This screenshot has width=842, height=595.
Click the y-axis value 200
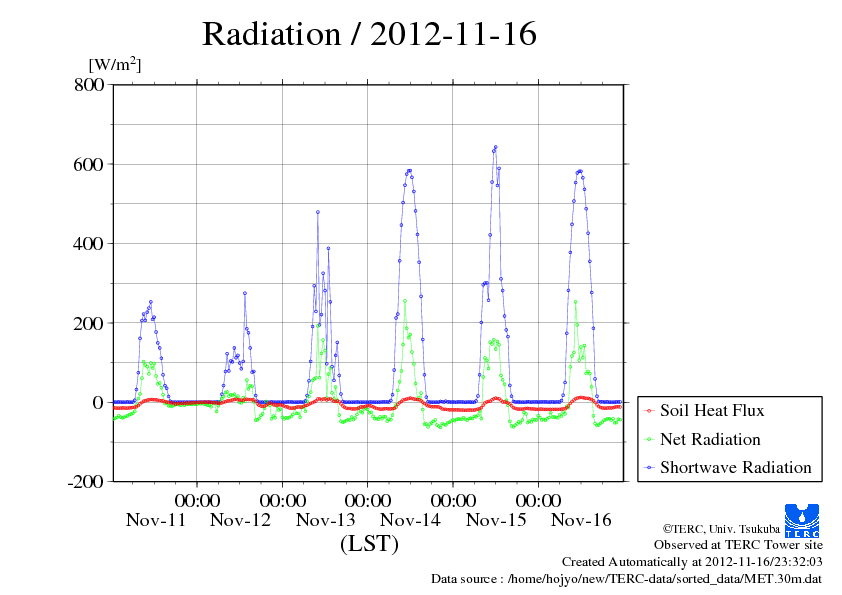click(x=89, y=323)
